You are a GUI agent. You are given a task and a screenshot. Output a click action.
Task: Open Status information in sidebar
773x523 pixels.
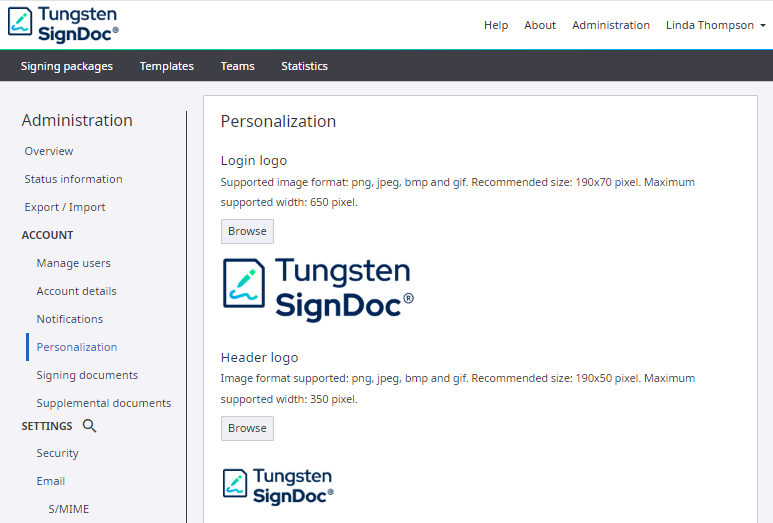tap(73, 179)
